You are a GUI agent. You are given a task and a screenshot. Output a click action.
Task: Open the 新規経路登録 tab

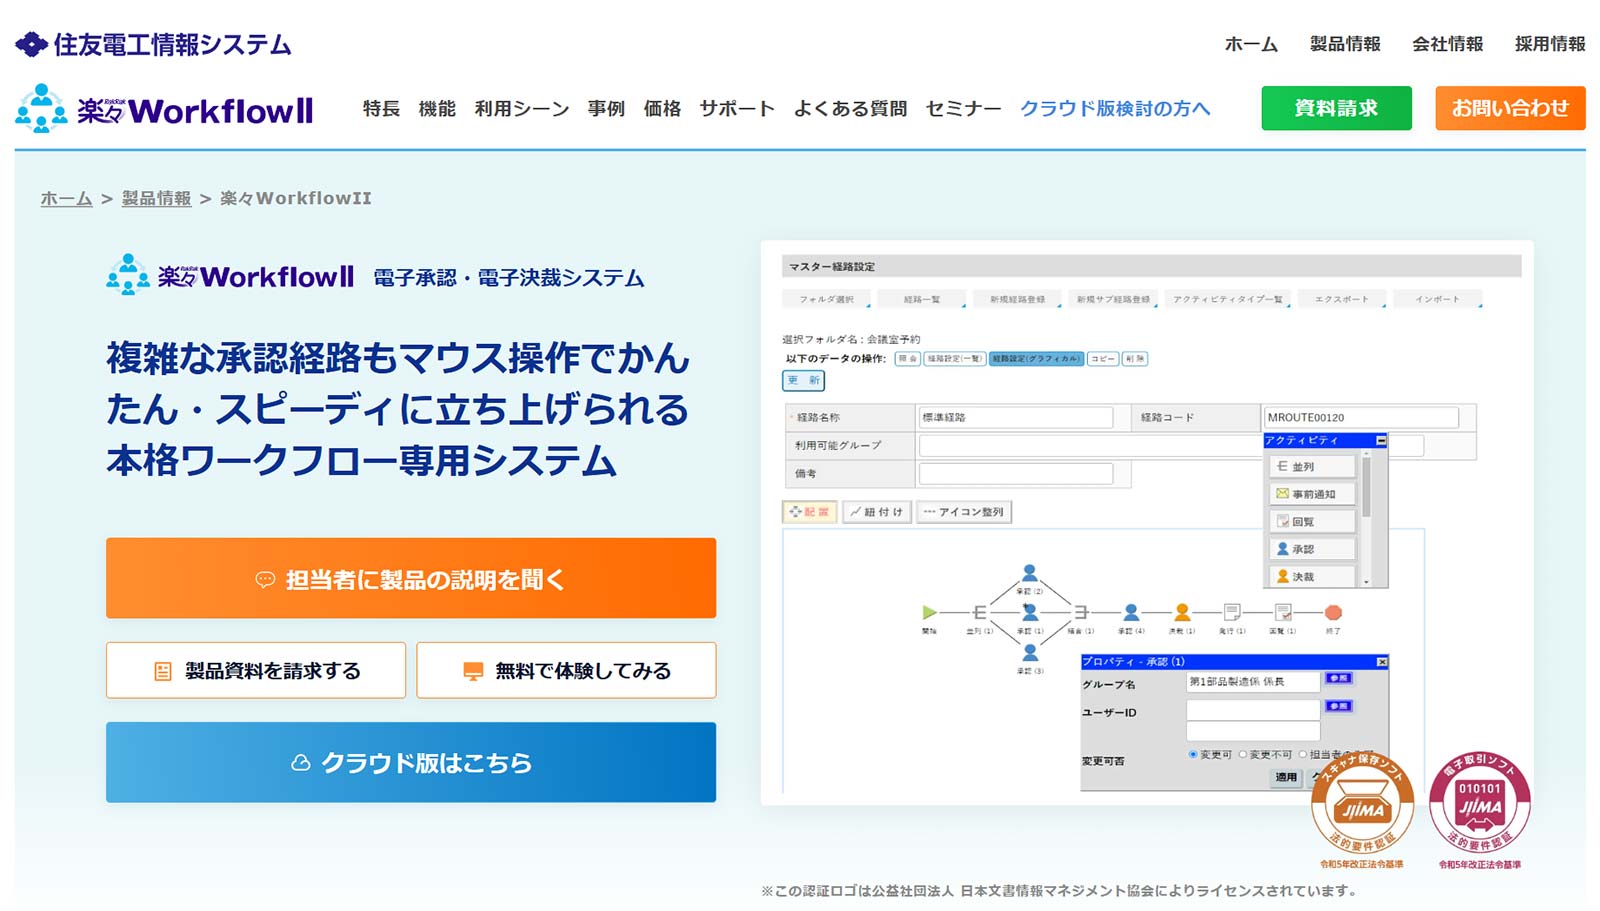1017,299
